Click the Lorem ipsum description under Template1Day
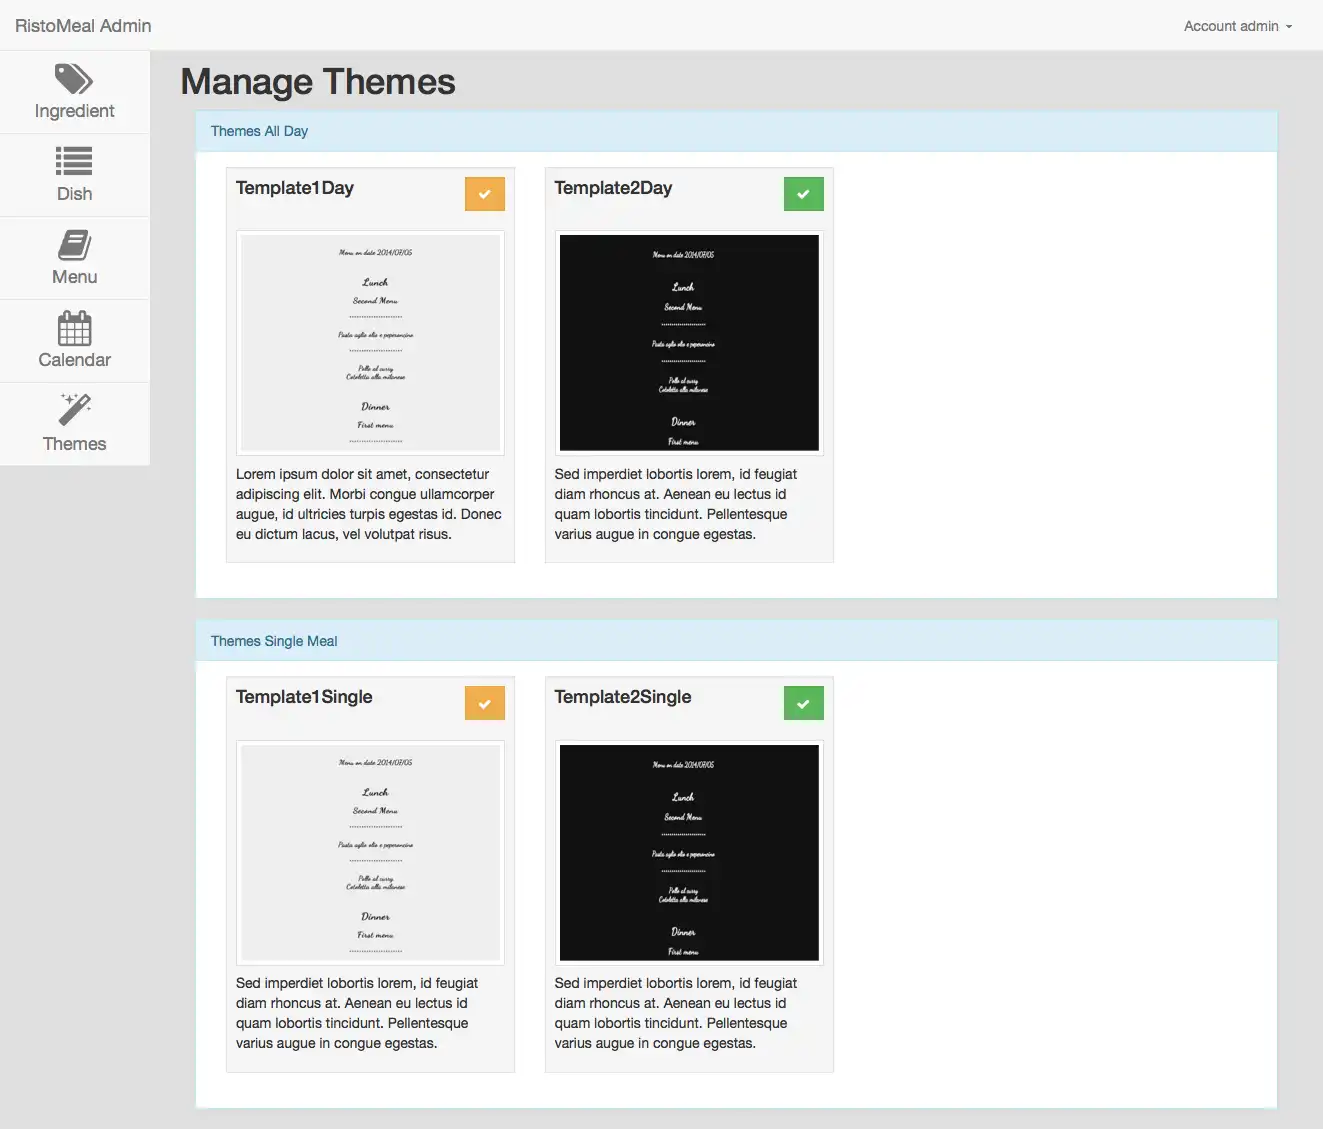 (370, 504)
